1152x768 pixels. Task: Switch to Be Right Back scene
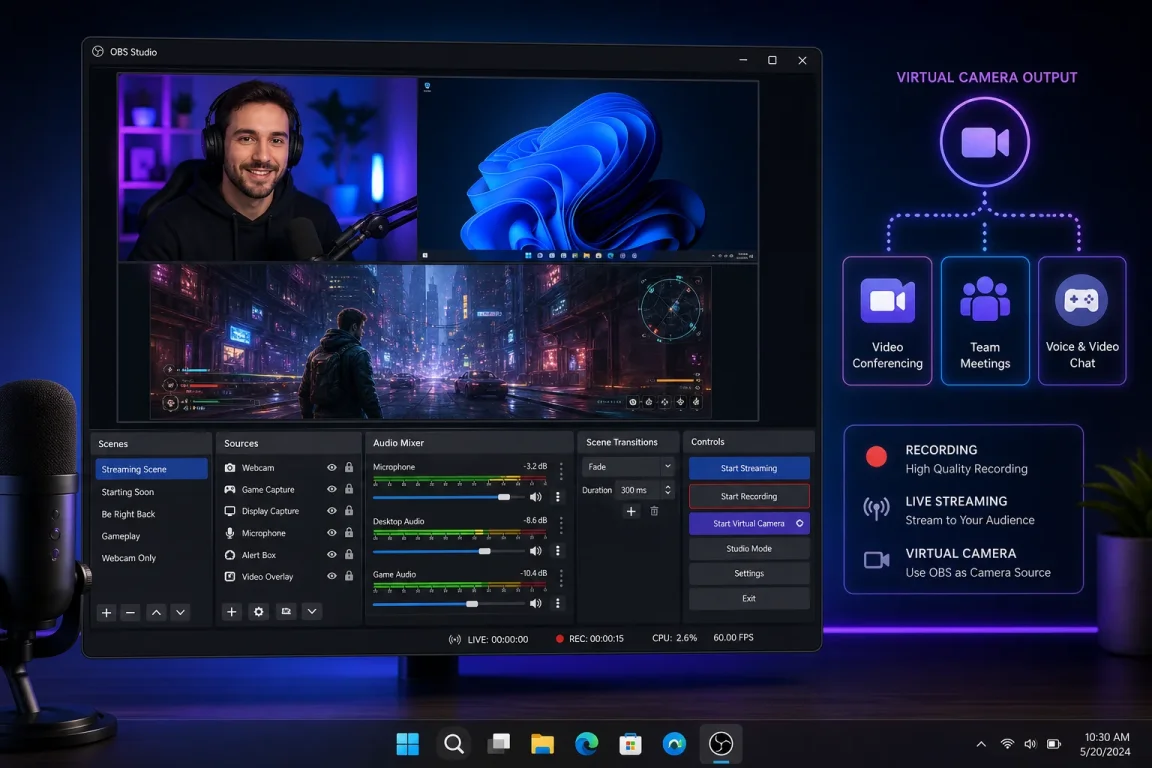tap(151, 514)
